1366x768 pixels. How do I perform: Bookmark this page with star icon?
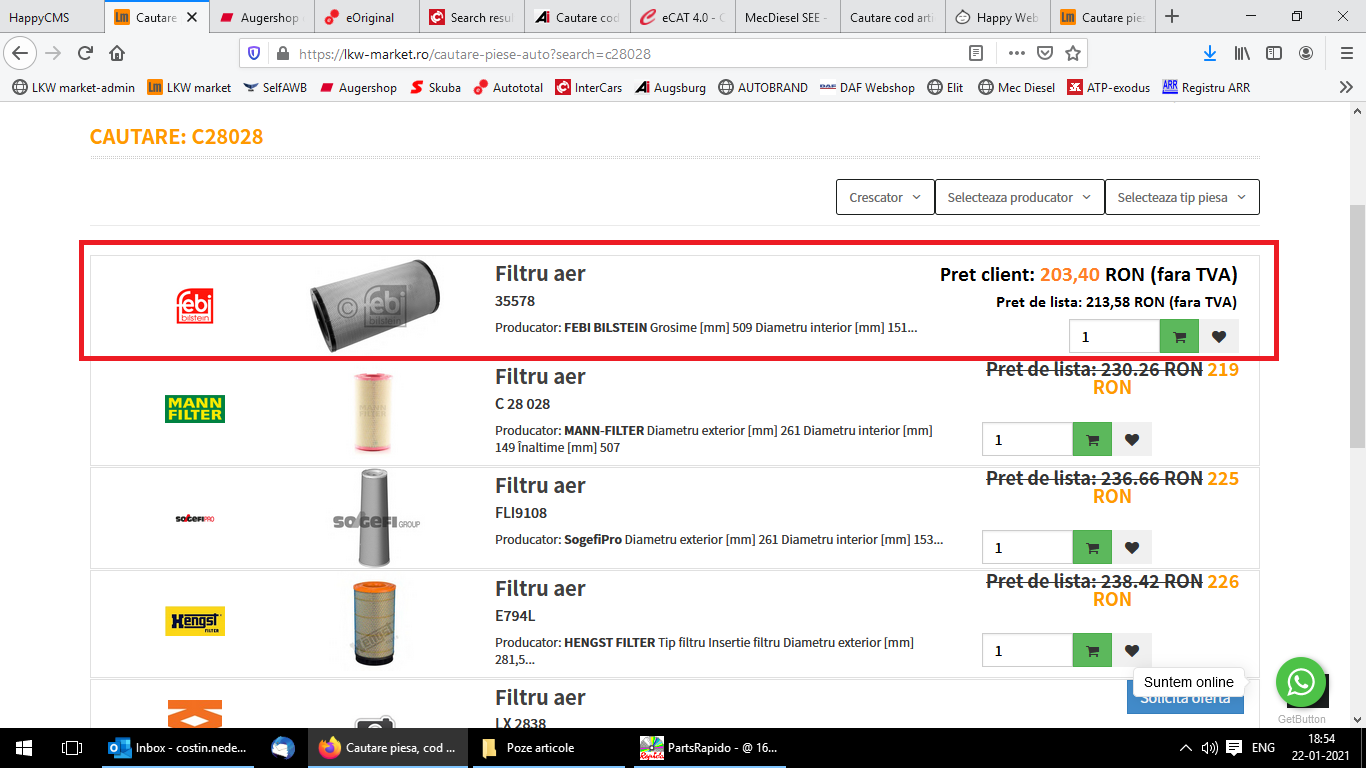point(1073,53)
